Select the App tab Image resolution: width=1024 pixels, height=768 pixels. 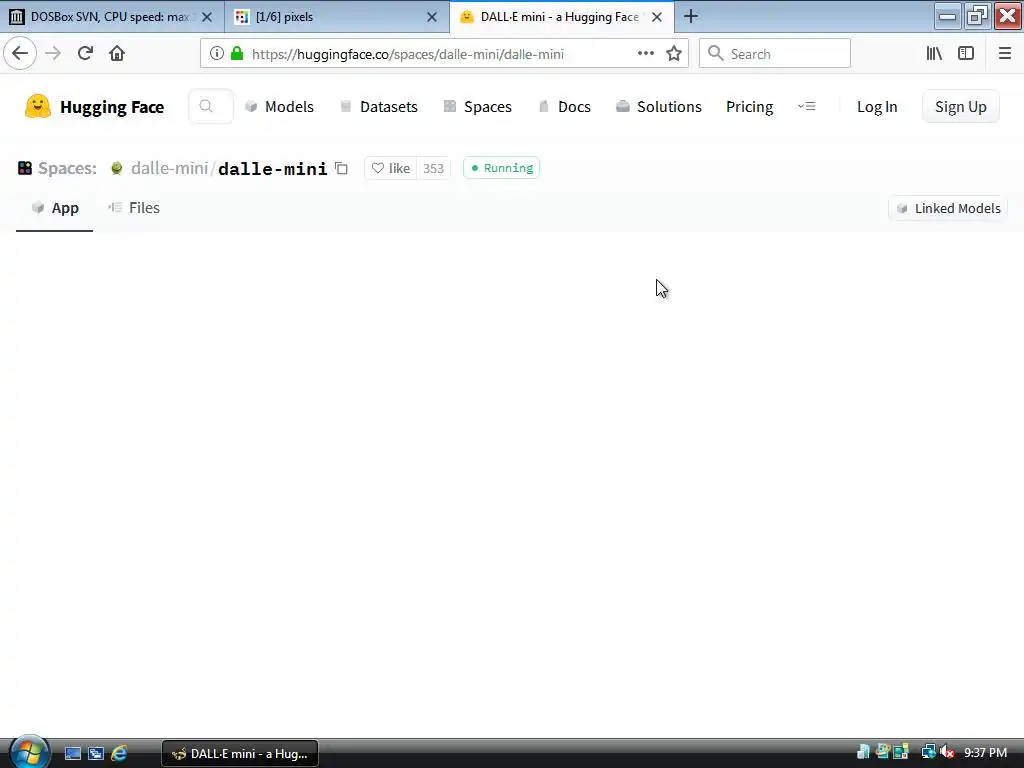(55, 208)
